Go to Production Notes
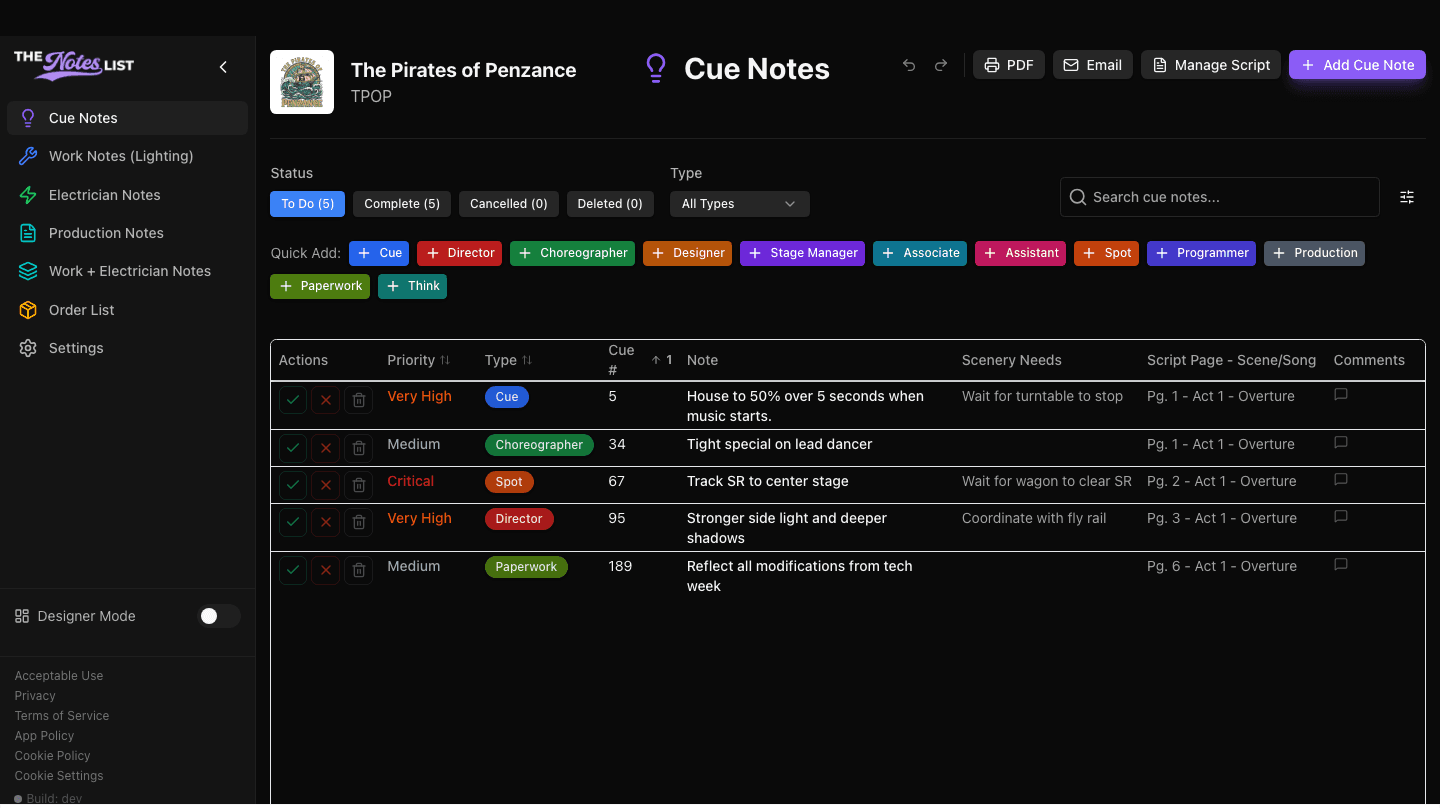This screenshot has width=1440, height=808. tap(128, 233)
